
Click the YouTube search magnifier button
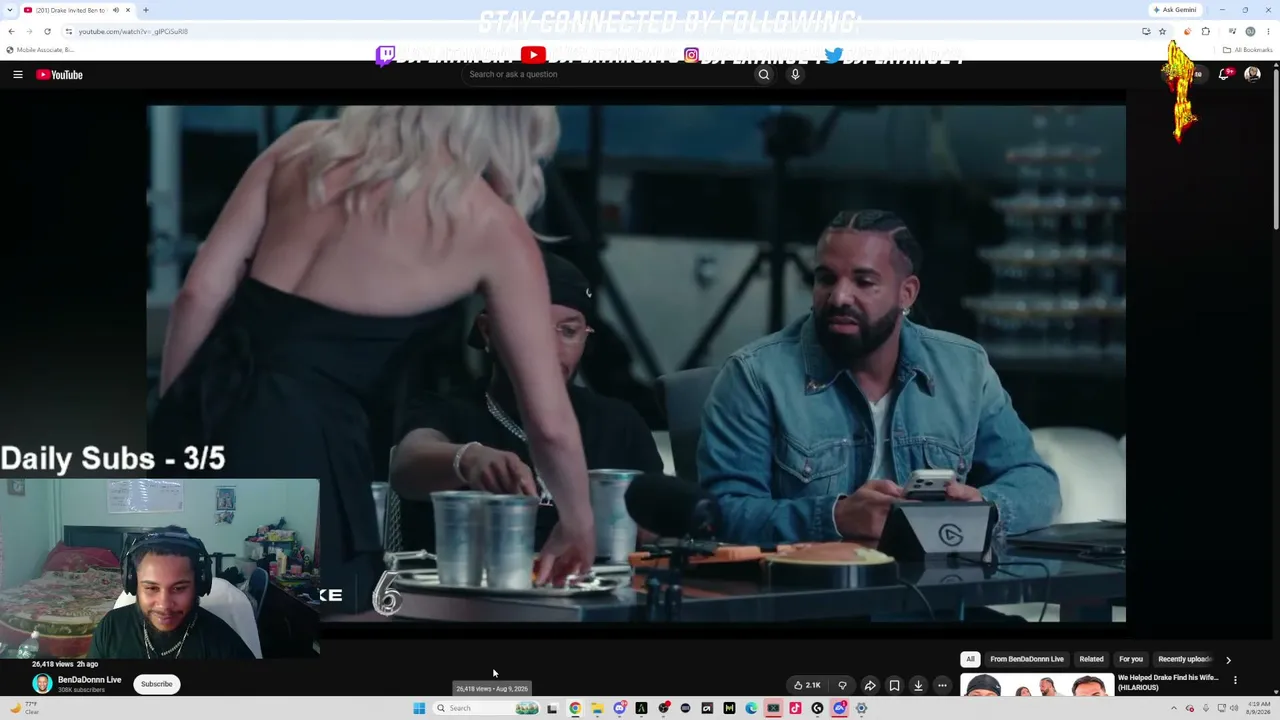pyautogui.click(x=764, y=74)
